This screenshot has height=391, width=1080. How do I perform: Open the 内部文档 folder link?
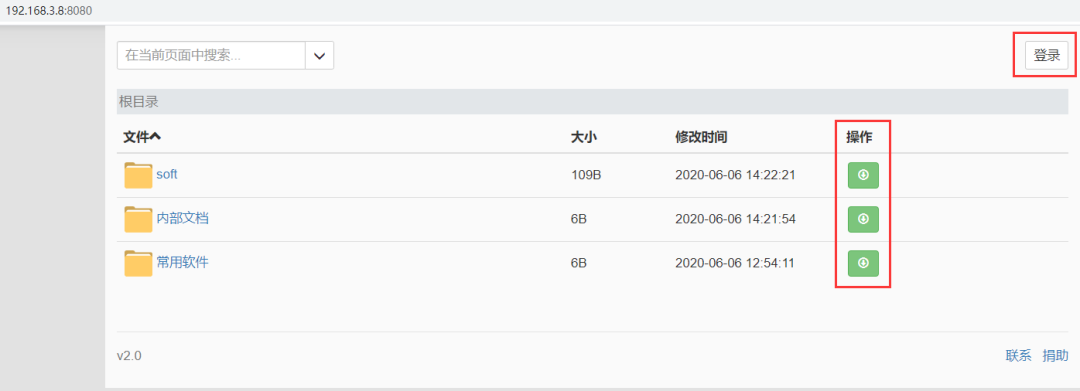click(183, 219)
